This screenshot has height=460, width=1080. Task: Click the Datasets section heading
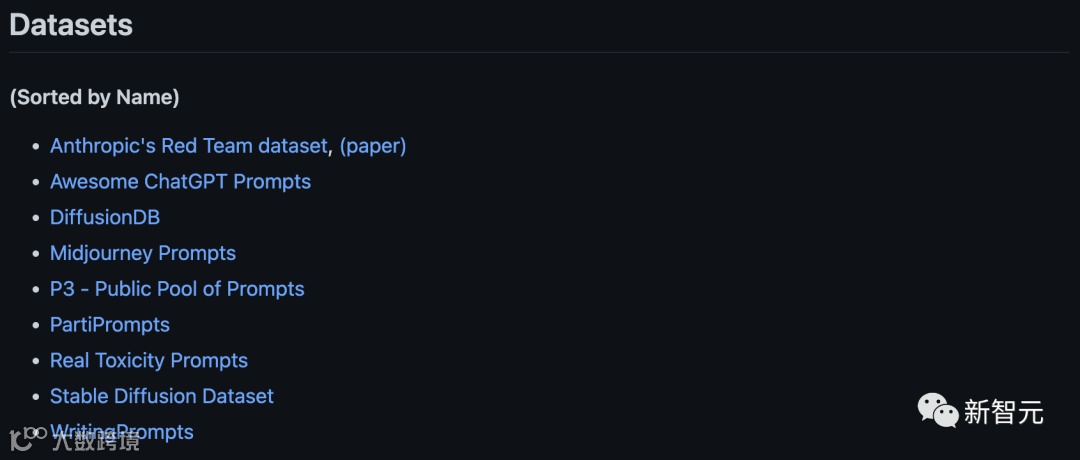click(71, 25)
